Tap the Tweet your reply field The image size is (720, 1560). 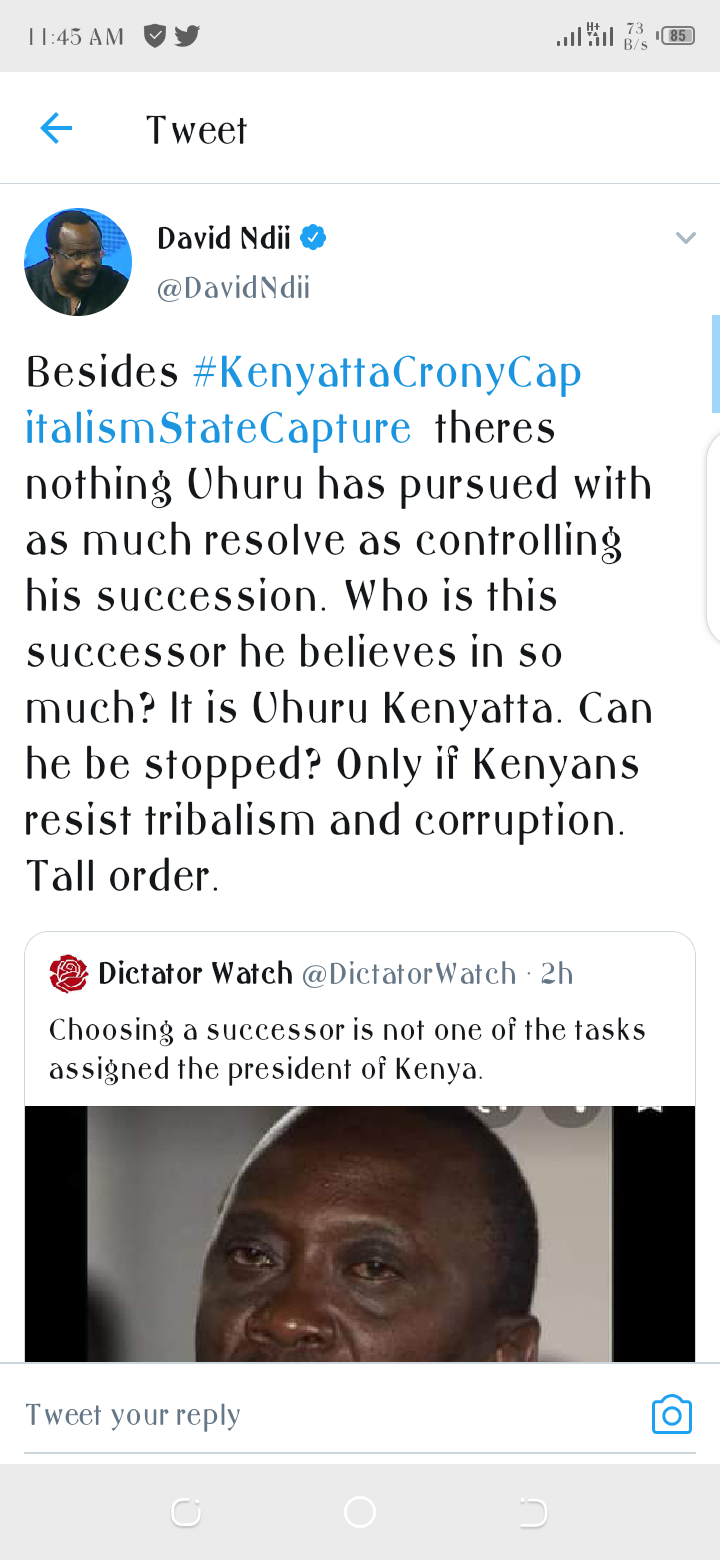[x=330, y=1415]
